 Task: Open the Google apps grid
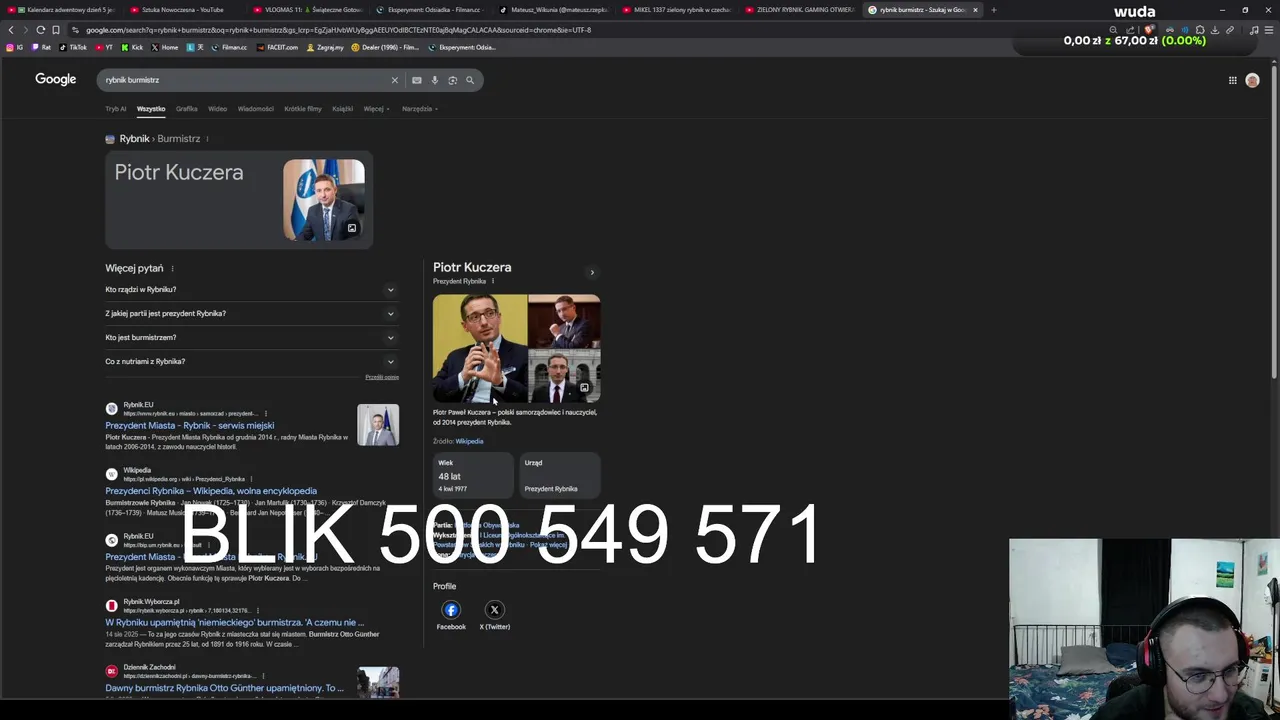coord(1232,80)
